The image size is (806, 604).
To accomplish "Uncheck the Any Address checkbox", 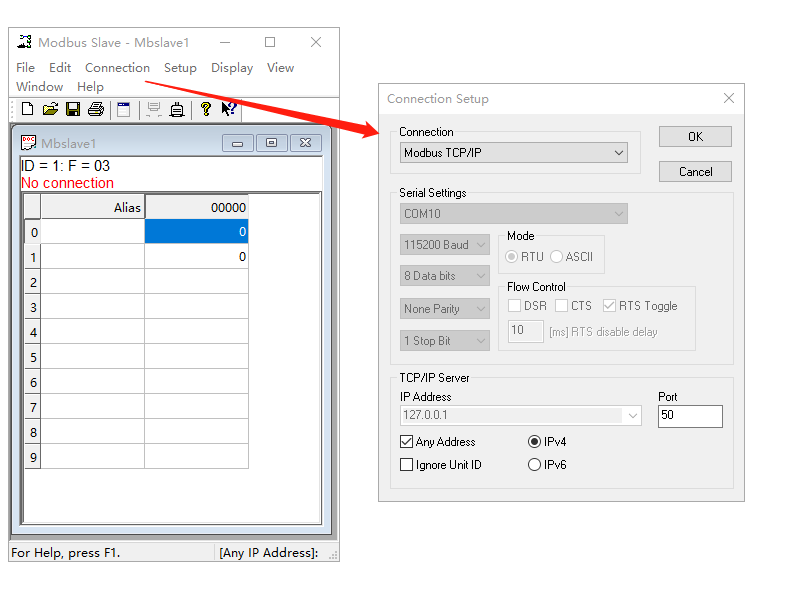I will tap(407, 442).
